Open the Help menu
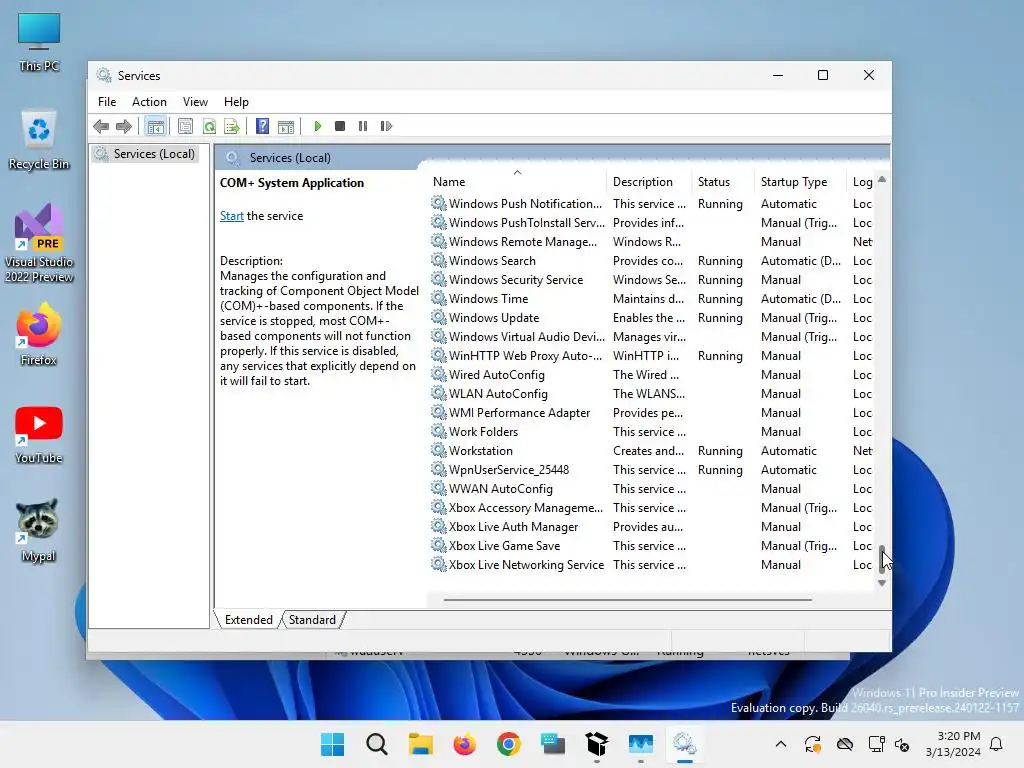Screen dimensions: 1024x768 pos(236,102)
